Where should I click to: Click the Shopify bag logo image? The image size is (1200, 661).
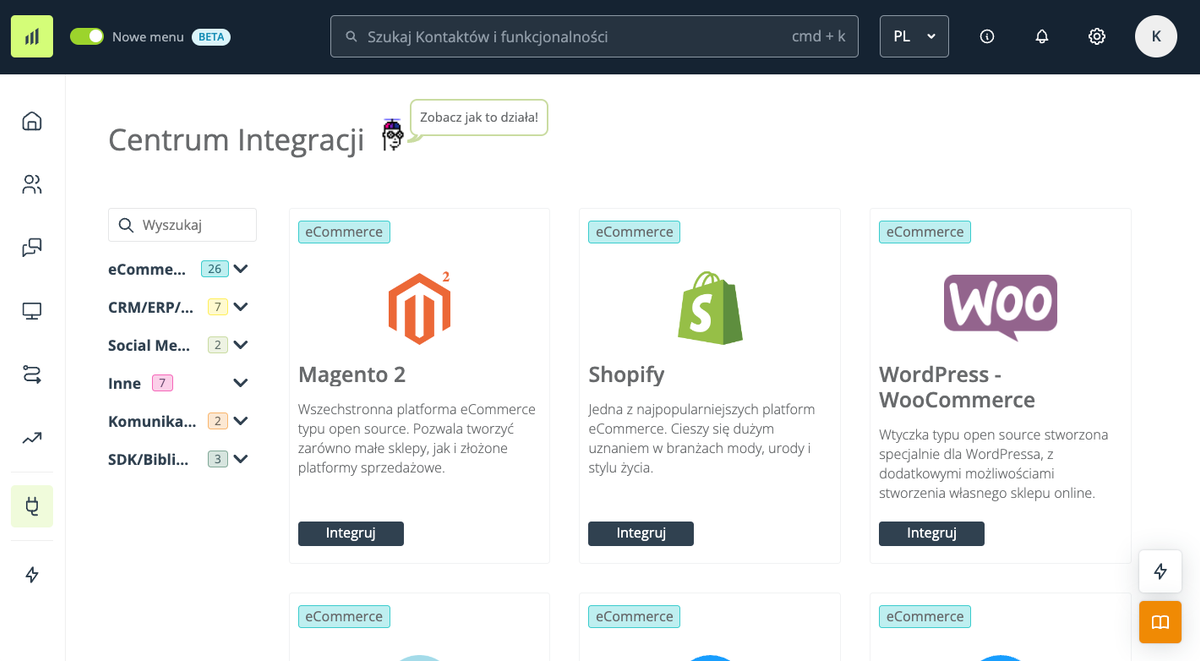710,307
